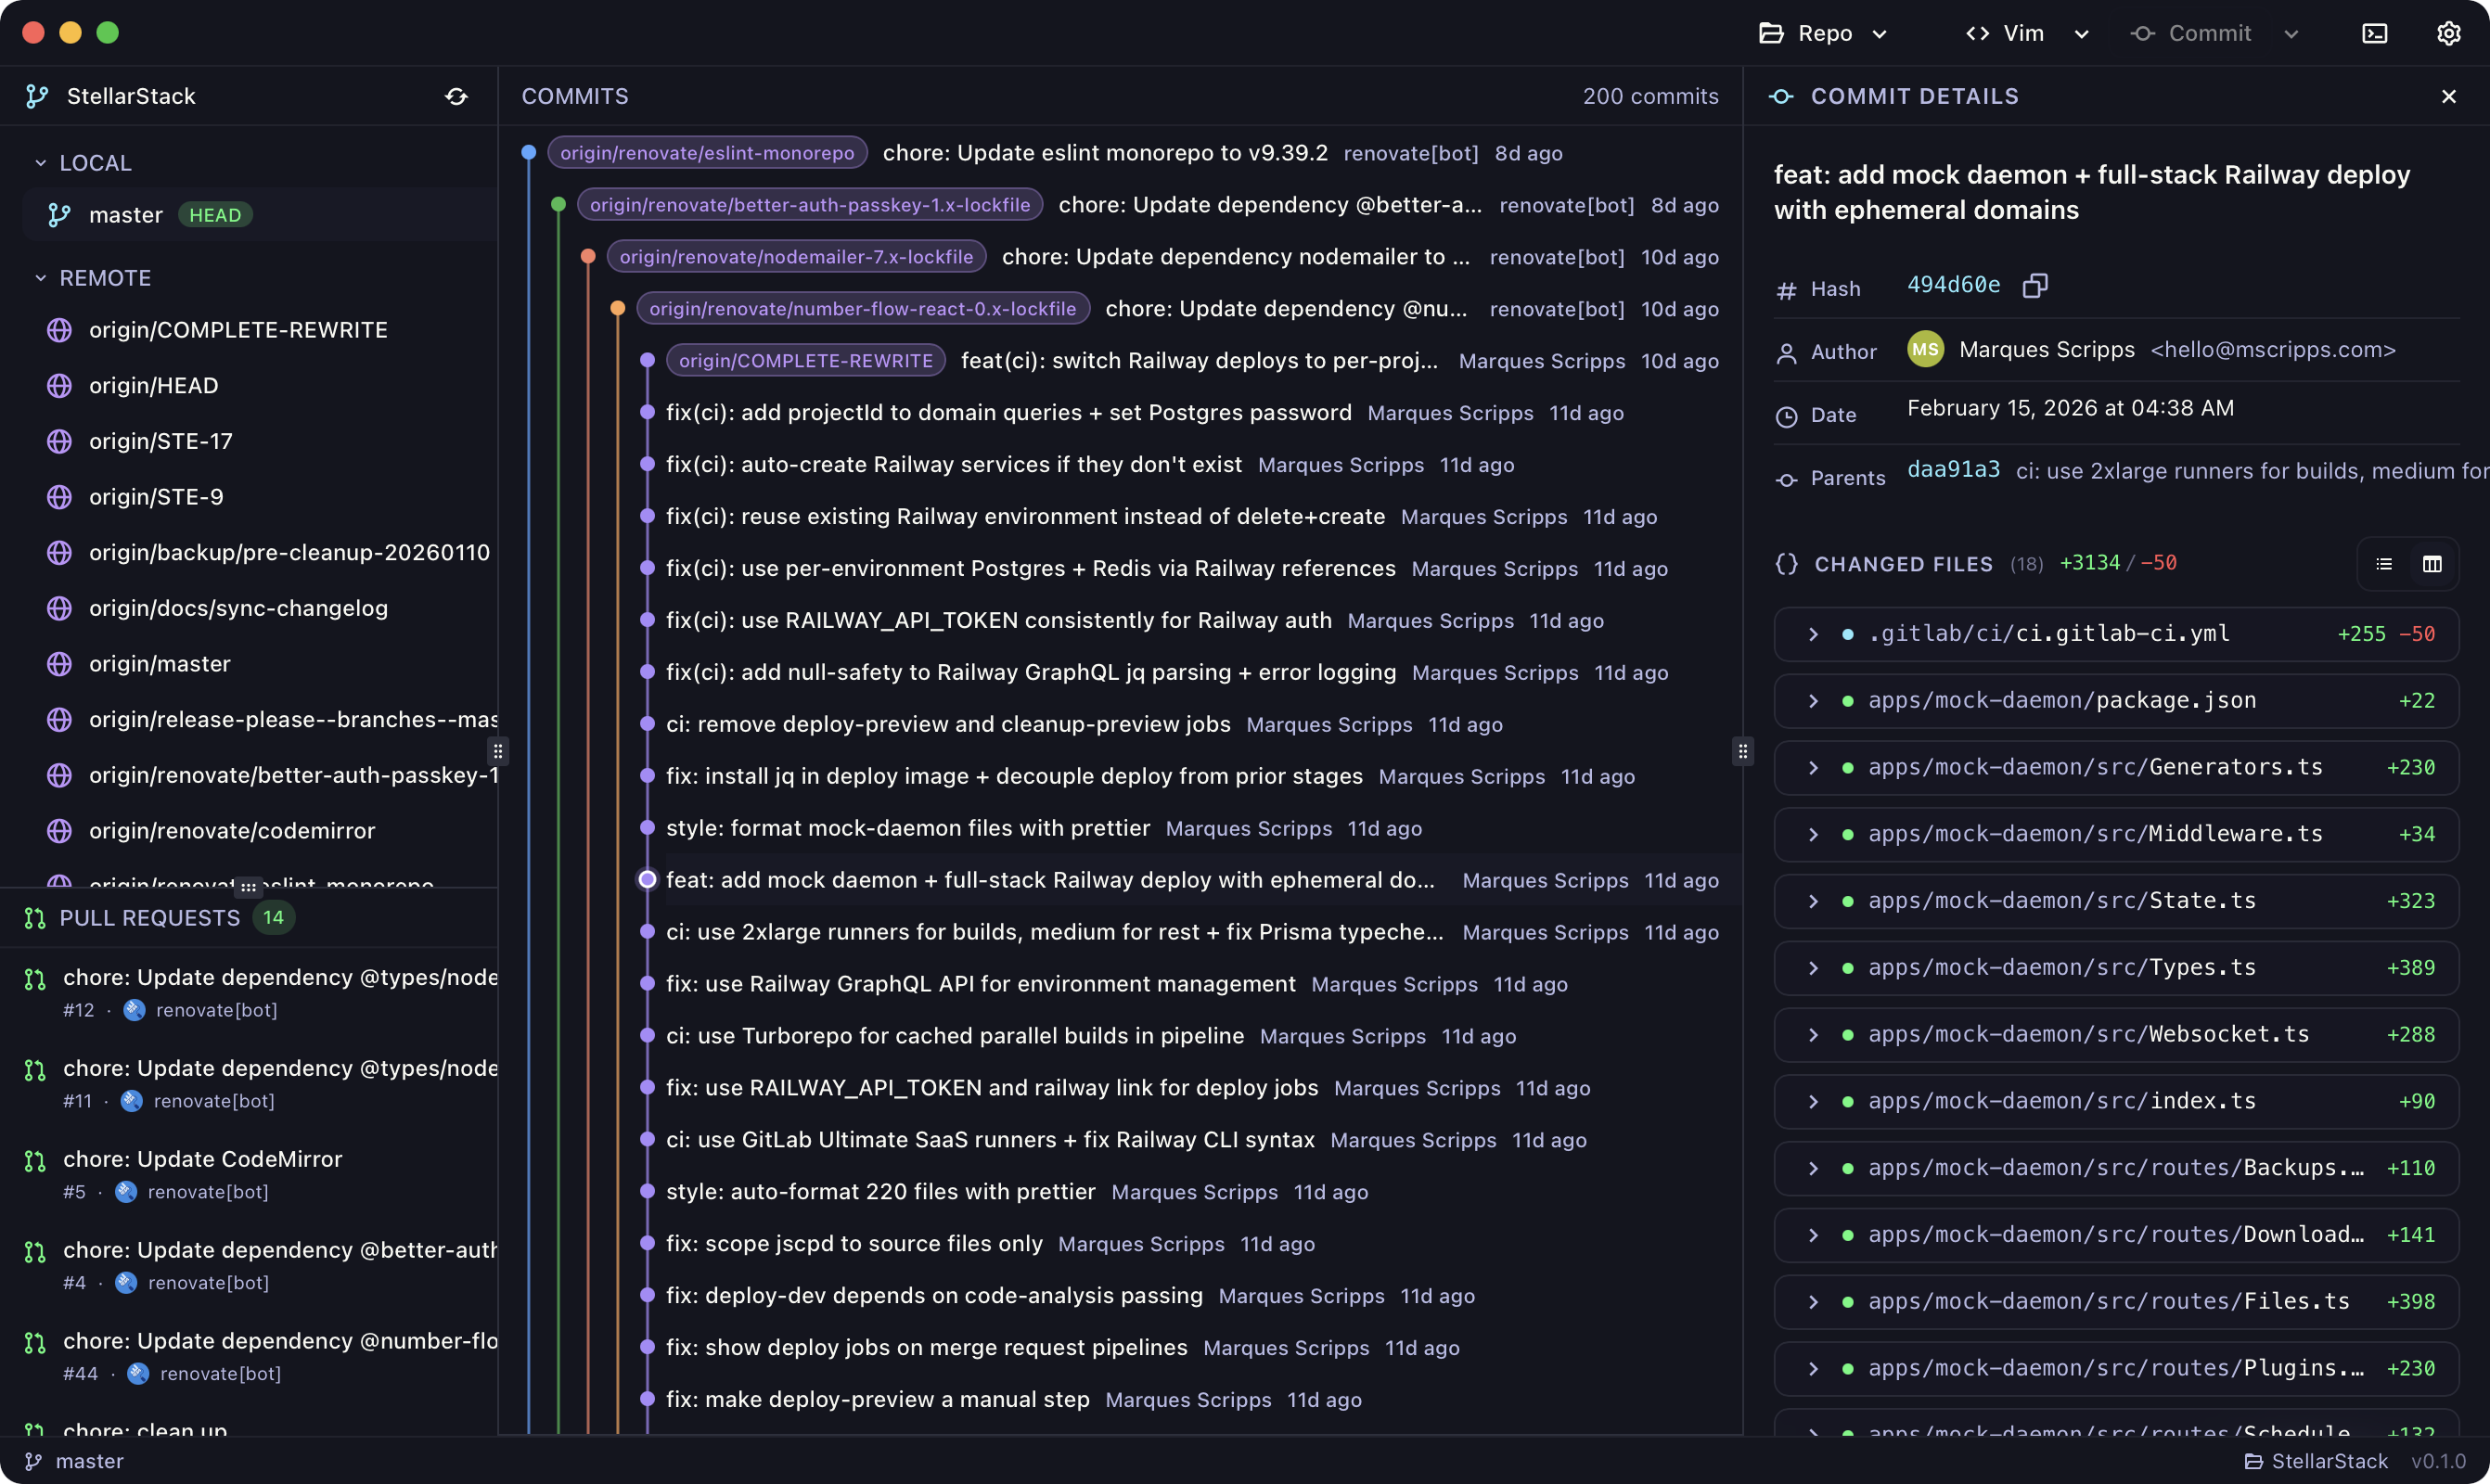Click the refresh icon next to StellarStack
Screen dimensions: 2490x1484
click(x=456, y=96)
